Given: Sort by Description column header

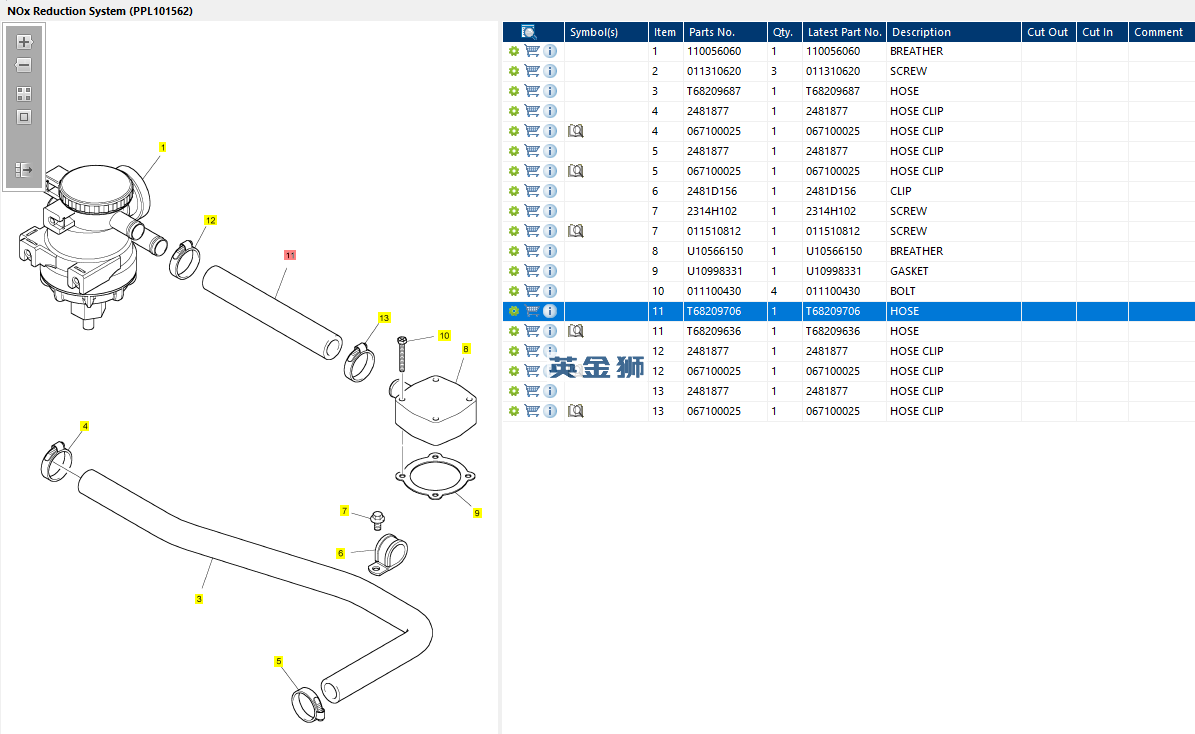Looking at the screenshot, I should tap(953, 32).
